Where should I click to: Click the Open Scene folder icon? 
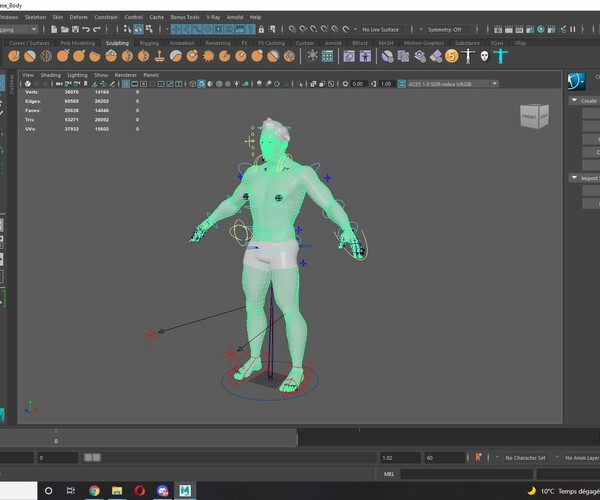(65, 29)
